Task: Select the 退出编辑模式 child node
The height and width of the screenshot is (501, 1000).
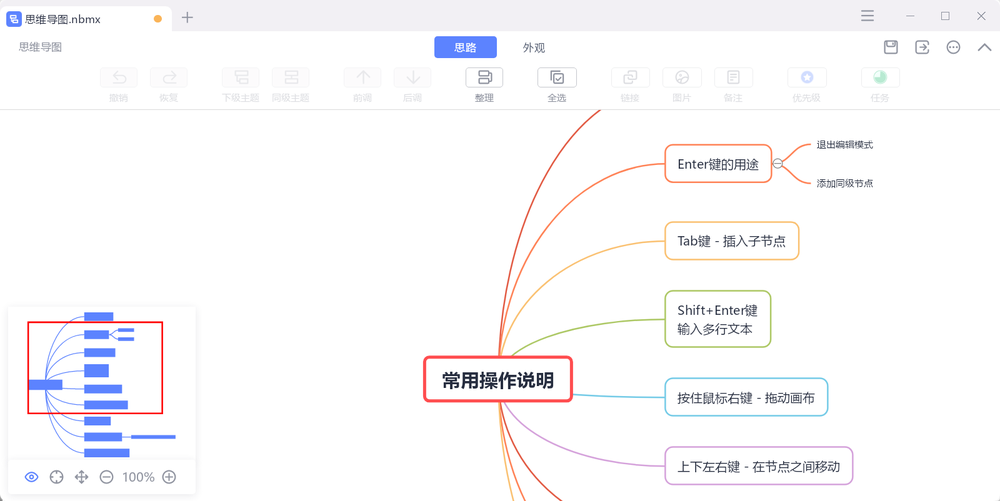Action: [844, 145]
